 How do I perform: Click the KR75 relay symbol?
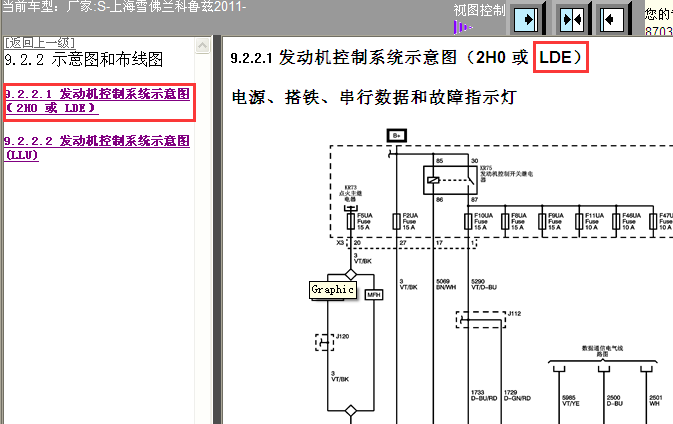tap(450, 180)
